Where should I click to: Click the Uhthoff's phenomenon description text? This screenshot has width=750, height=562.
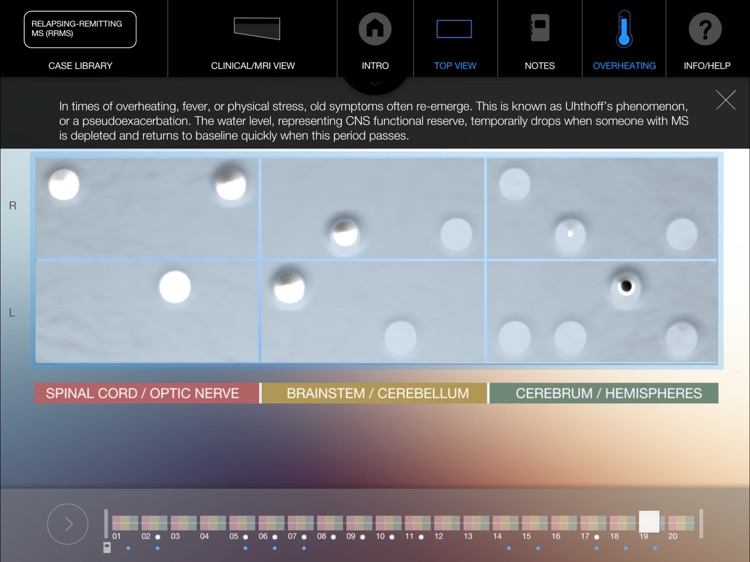pos(374,121)
